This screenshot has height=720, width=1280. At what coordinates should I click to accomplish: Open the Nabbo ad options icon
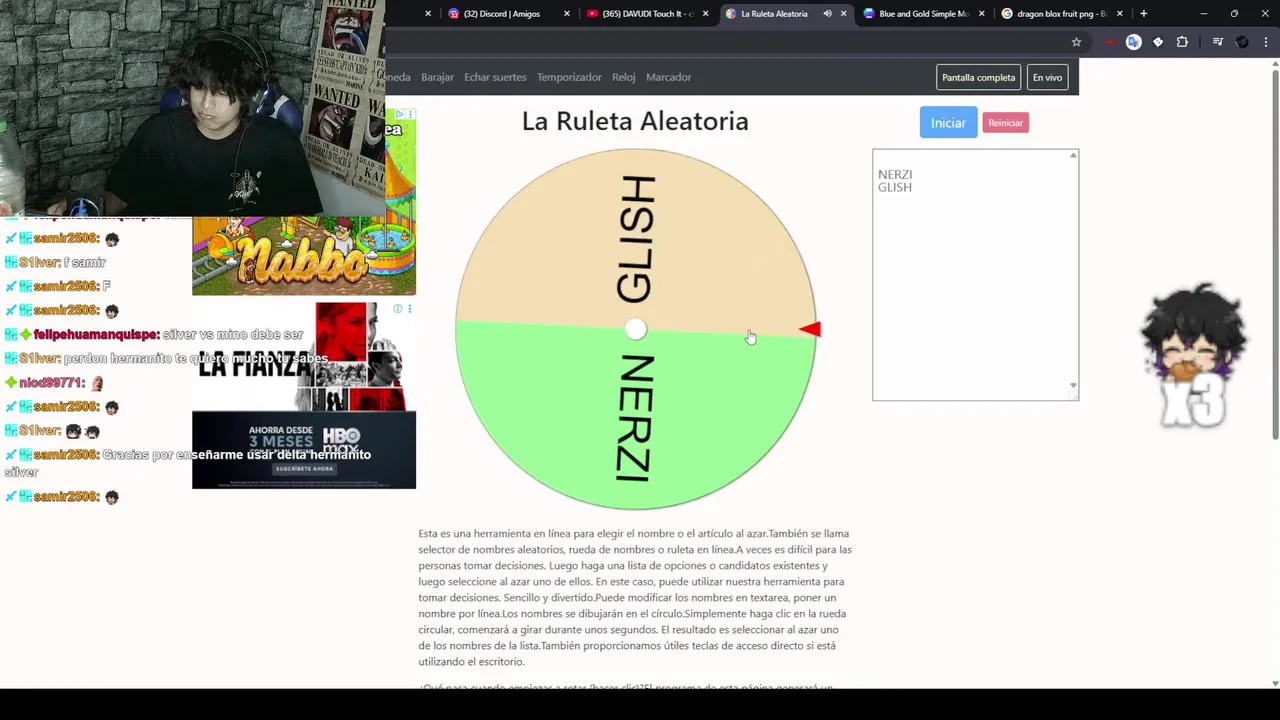[x=409, y=115]
